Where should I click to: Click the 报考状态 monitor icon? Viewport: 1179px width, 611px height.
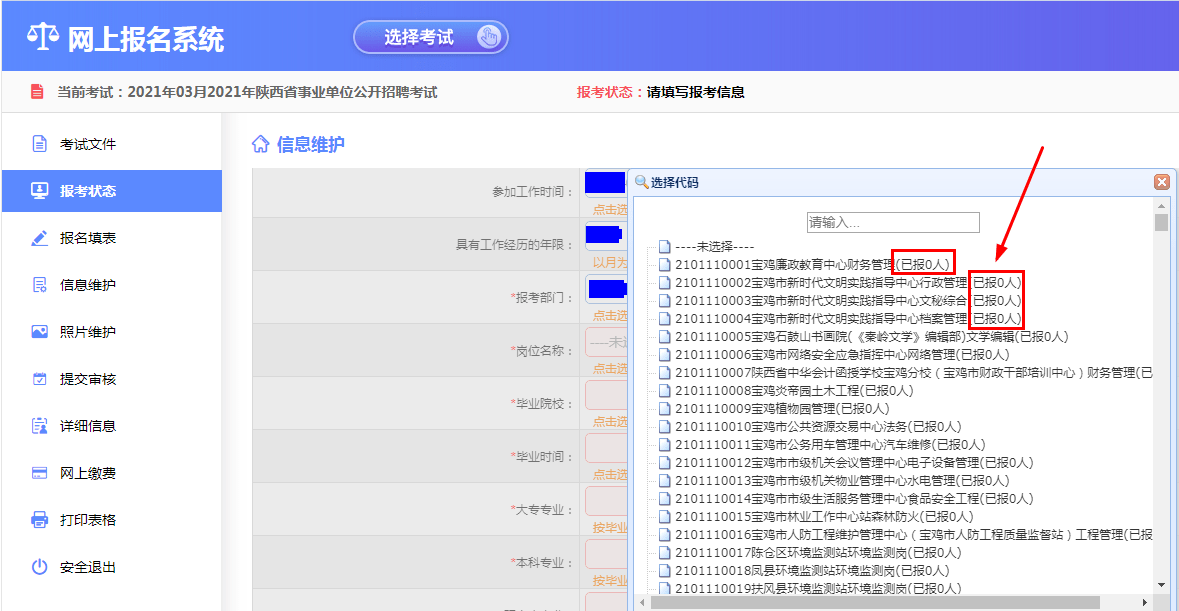pyautogui.click(x=39, y=191)
